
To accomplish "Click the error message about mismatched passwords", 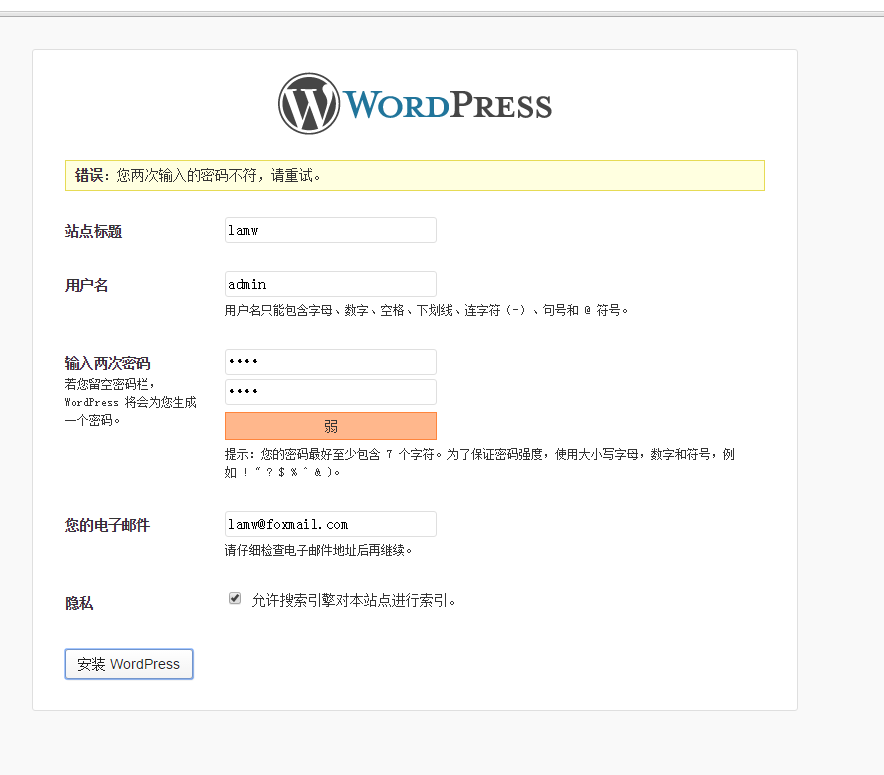I will (x=415, y=175).
